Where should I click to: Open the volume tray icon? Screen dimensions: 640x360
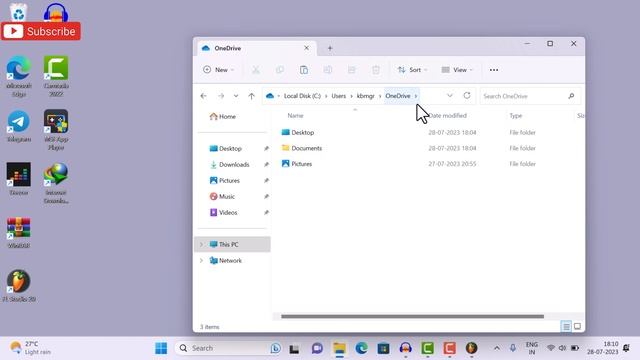coord(562,348)
